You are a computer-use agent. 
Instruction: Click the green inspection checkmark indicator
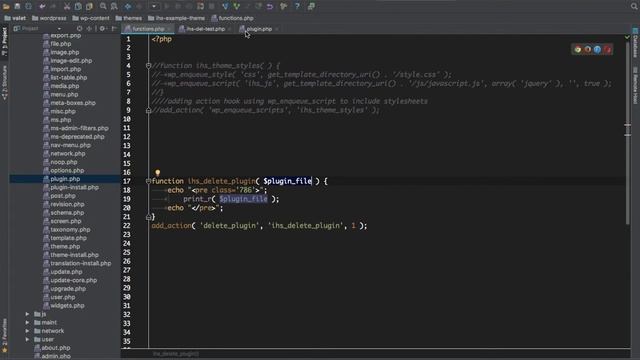point(627,37)
